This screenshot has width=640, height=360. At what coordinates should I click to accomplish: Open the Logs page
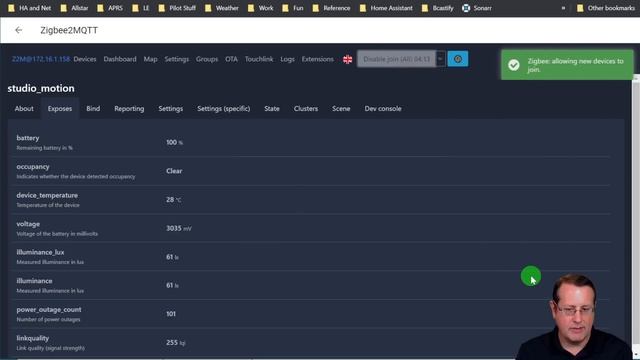[287, 59]
